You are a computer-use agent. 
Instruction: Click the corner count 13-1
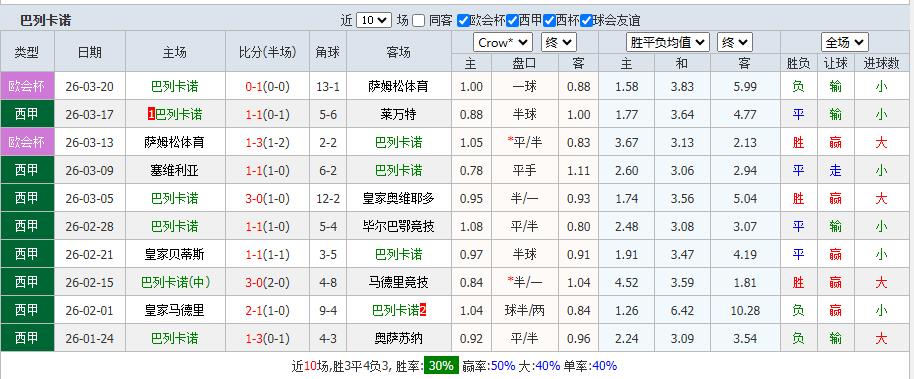point(328,87)
